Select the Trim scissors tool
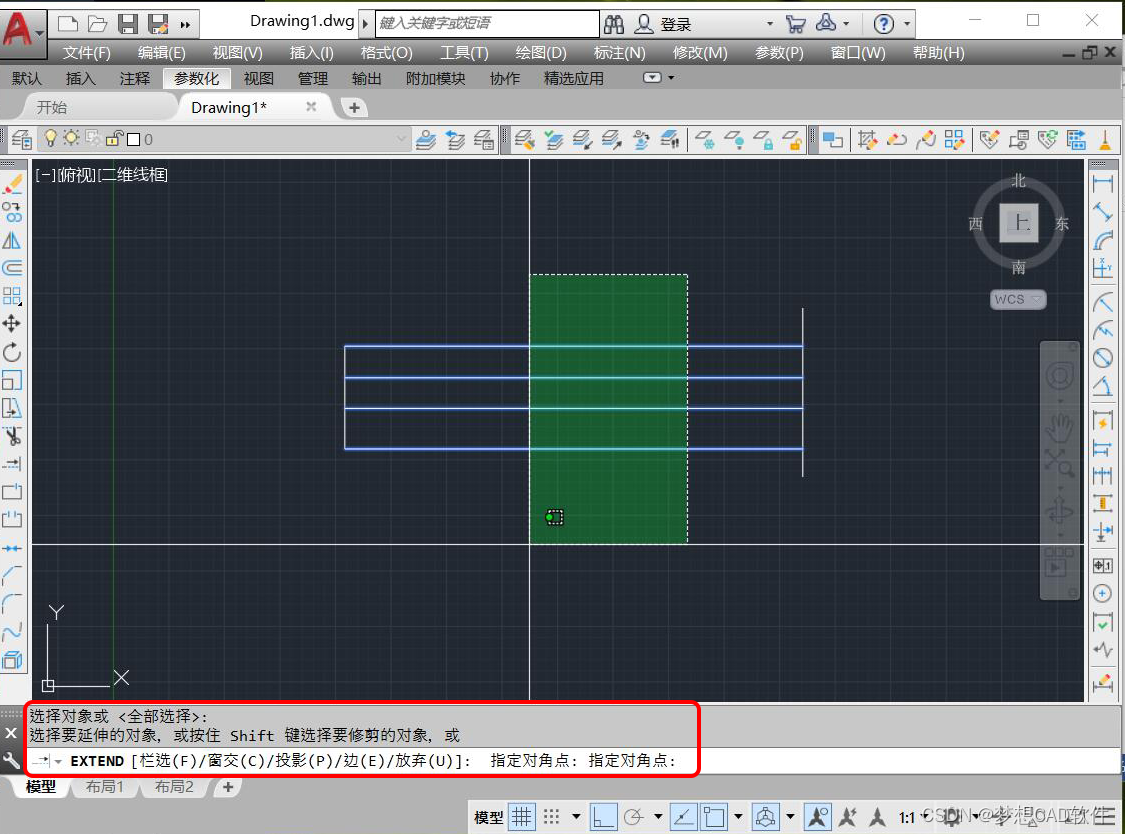The height and width of the screenshot is (834, 1125). pos(14,435)
